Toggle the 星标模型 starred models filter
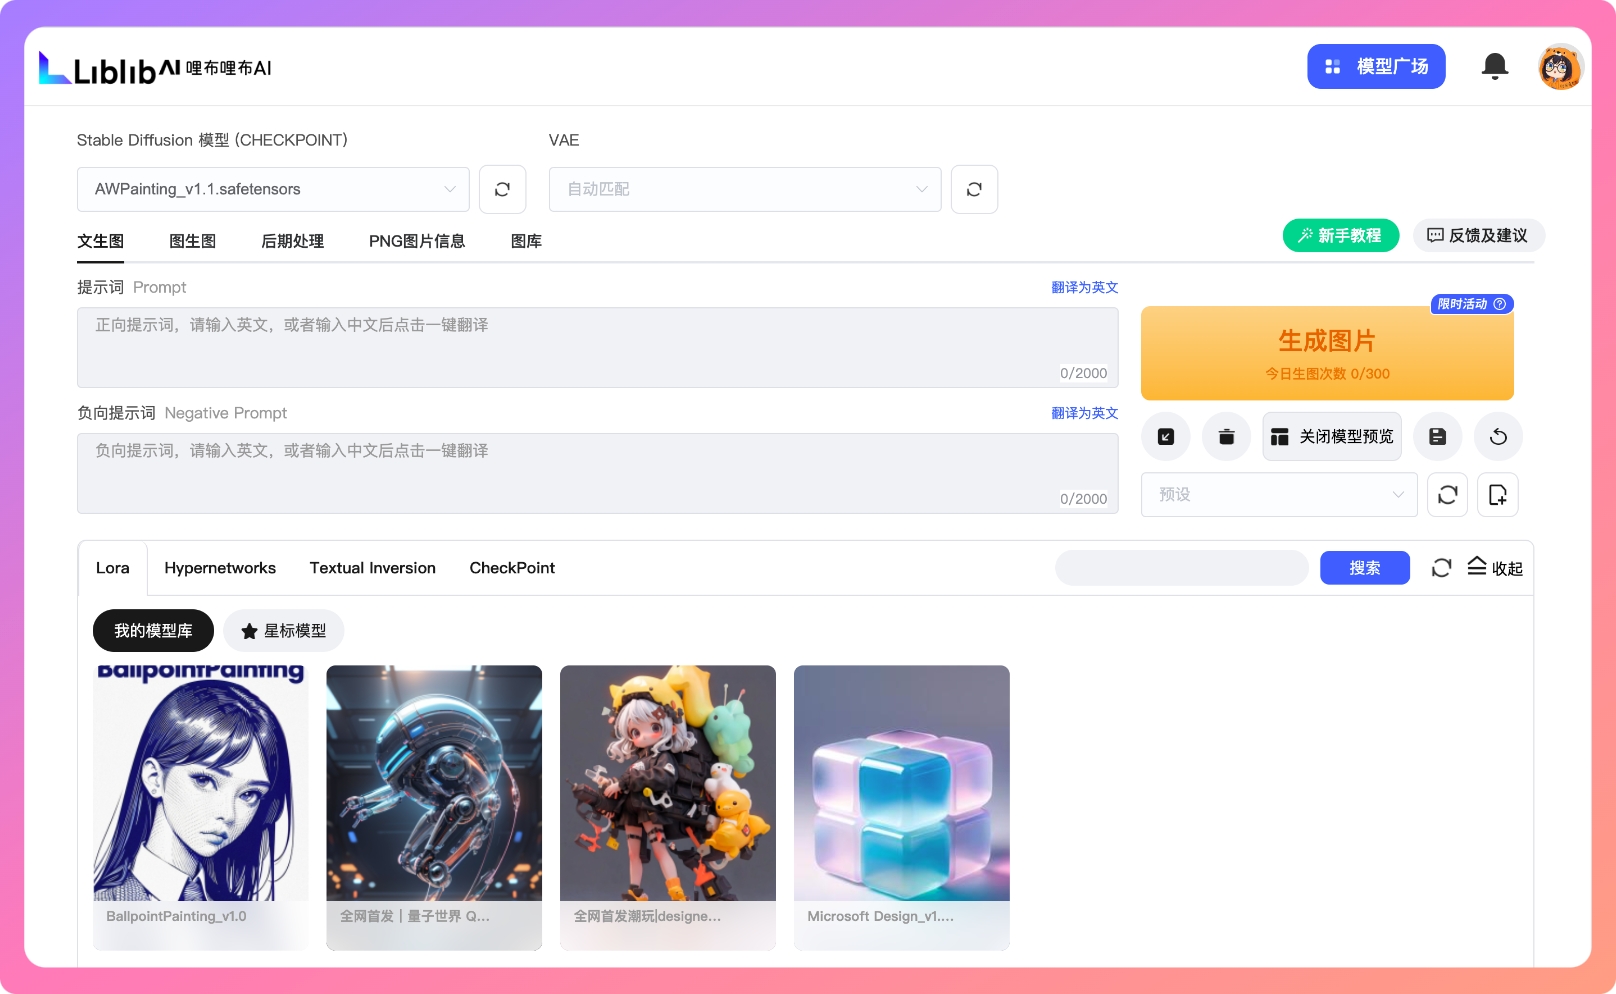 coord(284,630)
